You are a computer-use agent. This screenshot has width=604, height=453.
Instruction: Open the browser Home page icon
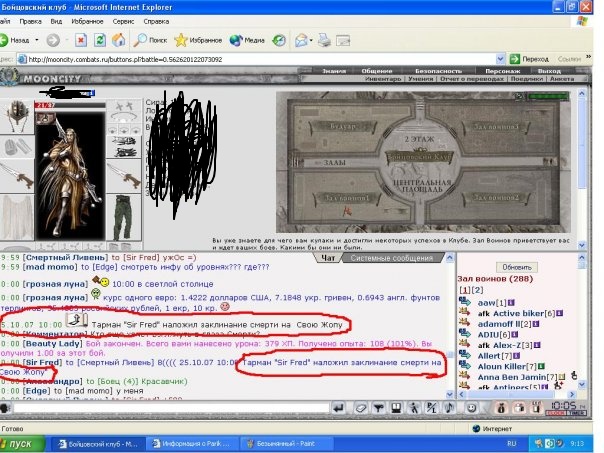pos(119,40)
